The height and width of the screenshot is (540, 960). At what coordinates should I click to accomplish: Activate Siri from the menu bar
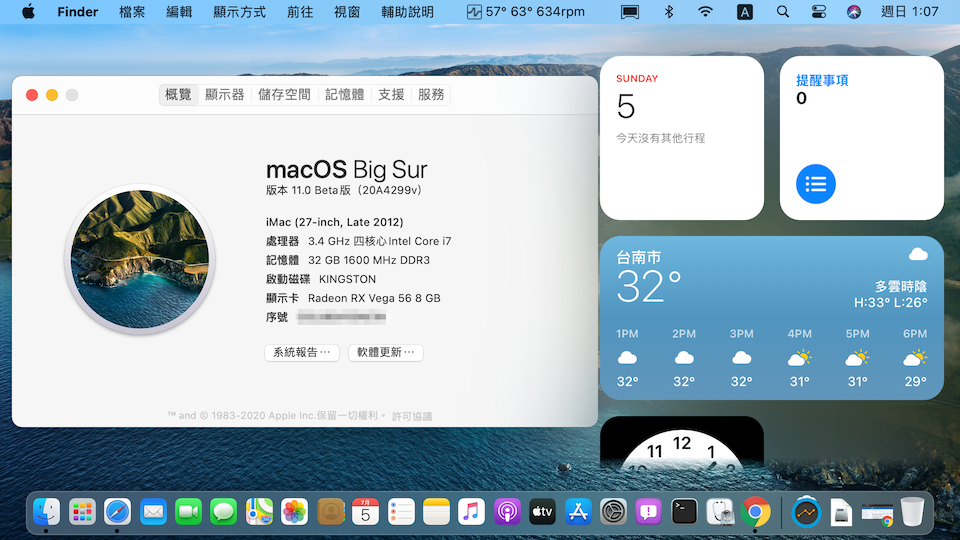854,12
